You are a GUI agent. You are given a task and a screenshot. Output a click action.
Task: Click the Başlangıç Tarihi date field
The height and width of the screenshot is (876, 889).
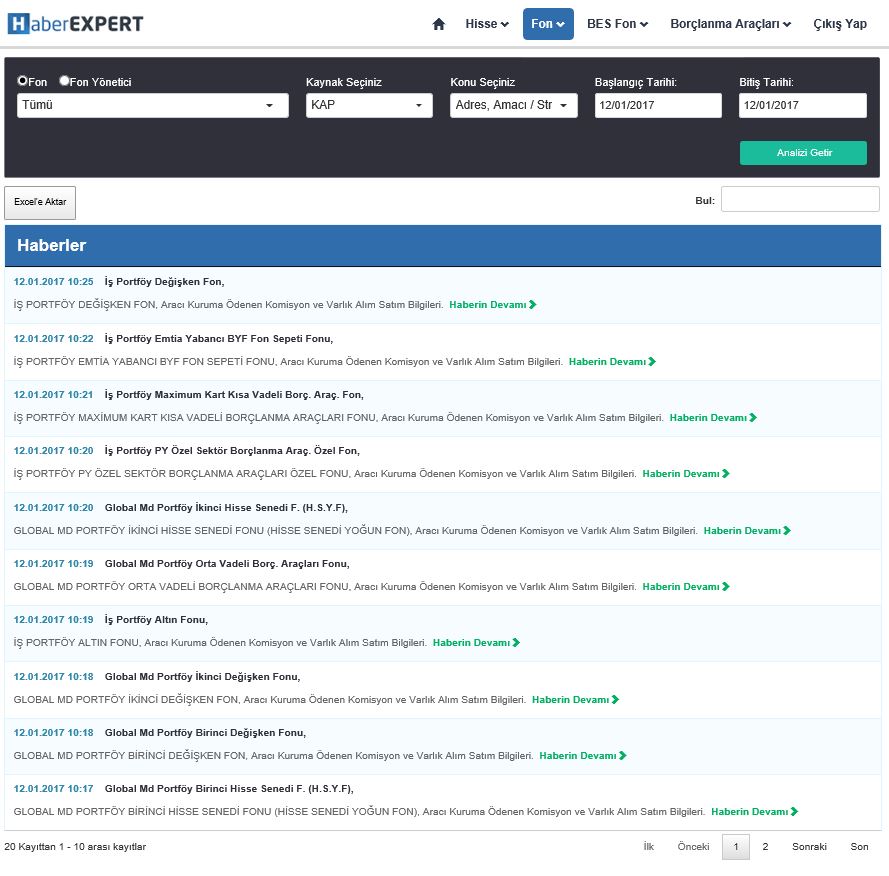click(658, 105)
